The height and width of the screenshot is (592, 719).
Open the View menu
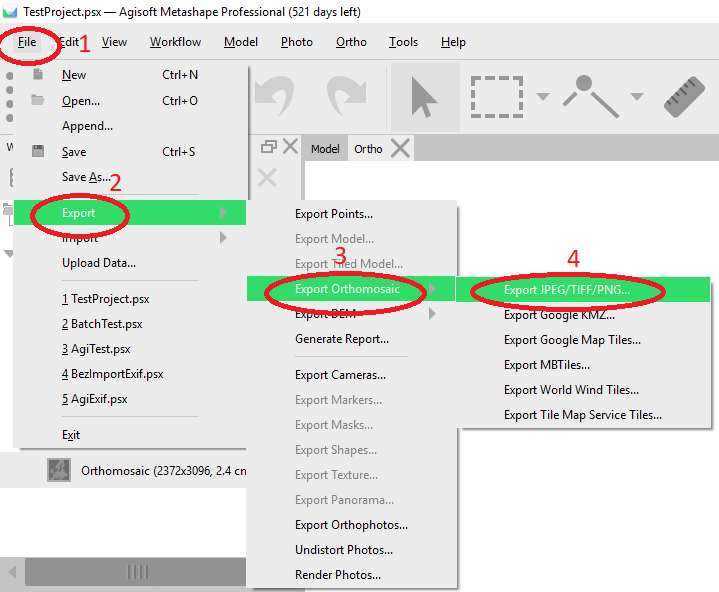[x=114, y=42]
